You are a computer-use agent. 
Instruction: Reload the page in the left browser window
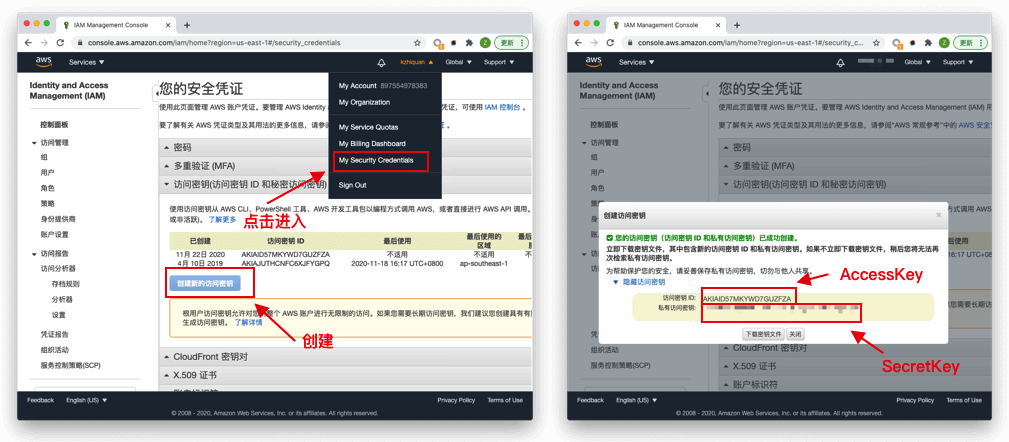click(60, 42)
